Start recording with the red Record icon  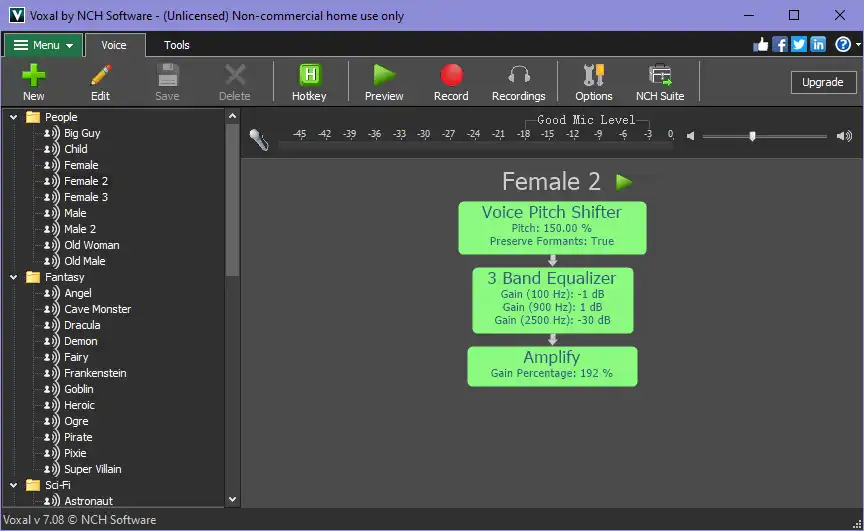[451, 75]
